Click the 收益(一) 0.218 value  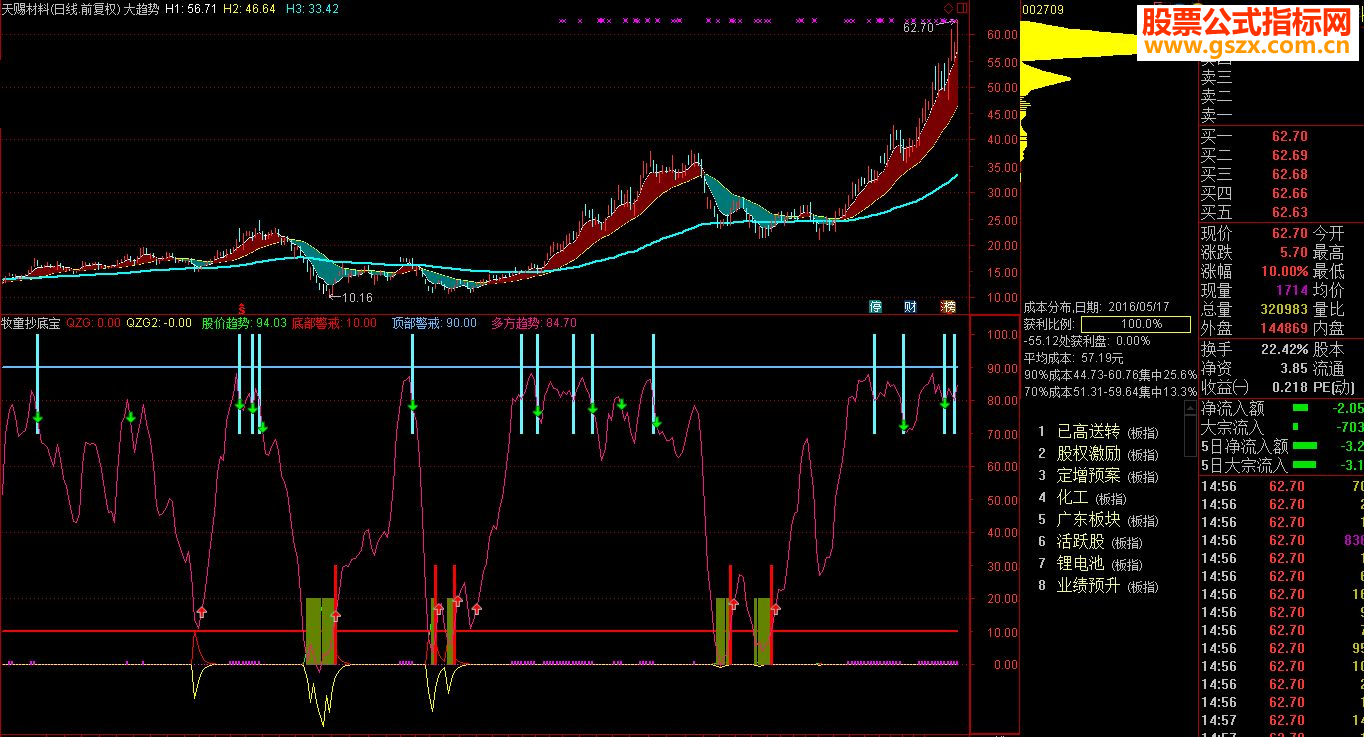click(x=1289, y=387)
